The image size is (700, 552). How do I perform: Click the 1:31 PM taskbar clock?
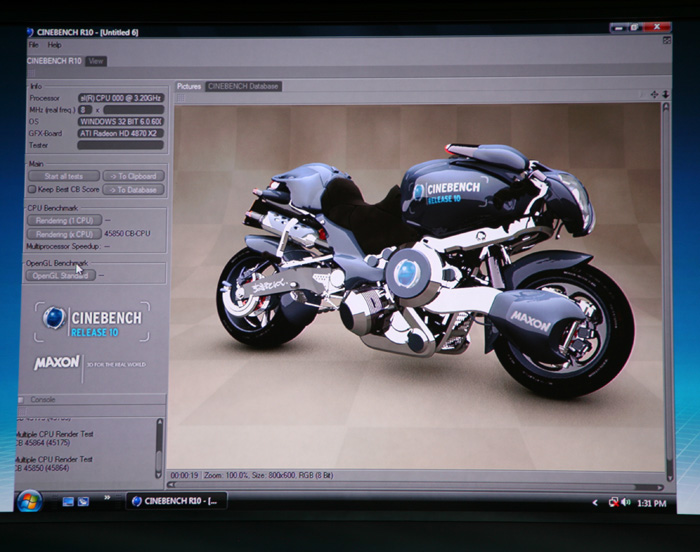point(651,503)
